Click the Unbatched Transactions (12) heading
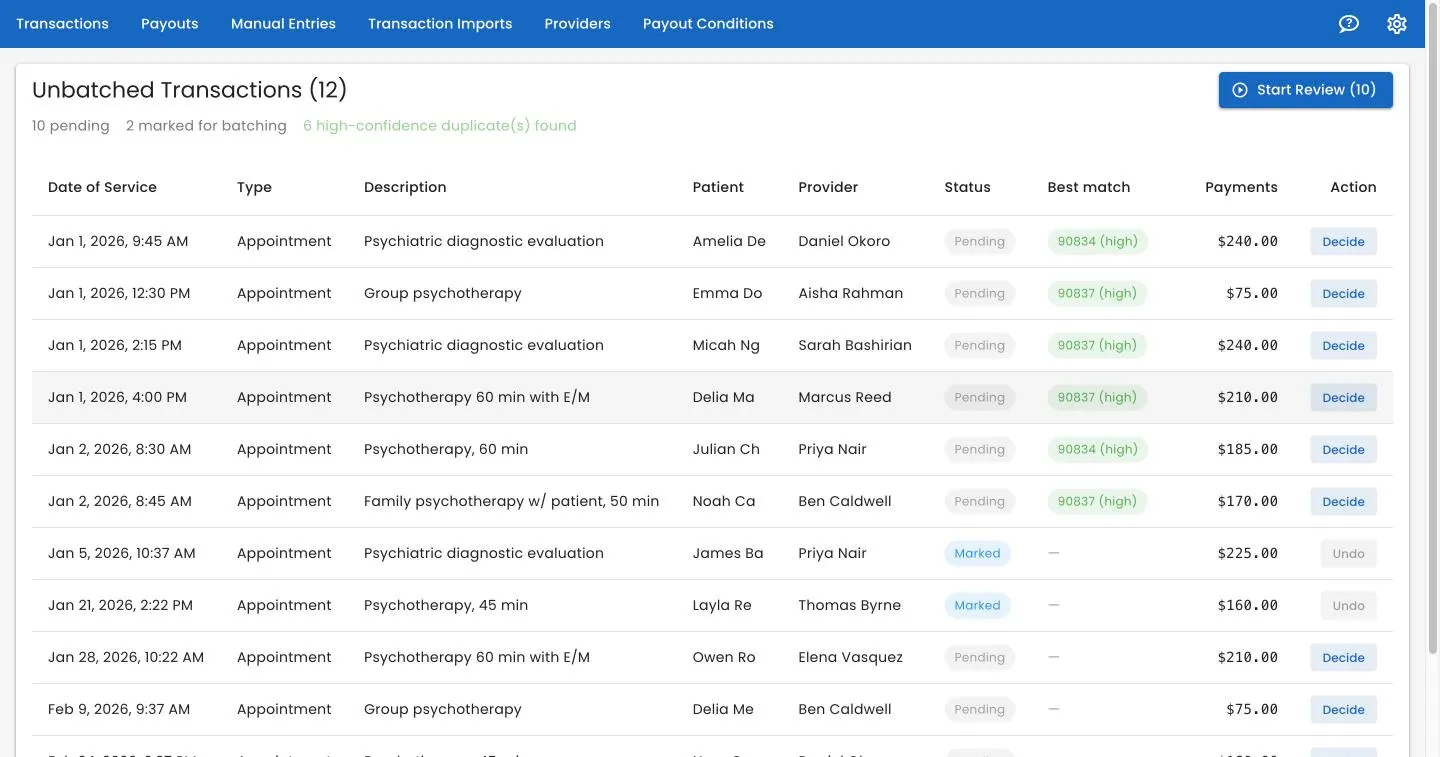 coord(189,90)
